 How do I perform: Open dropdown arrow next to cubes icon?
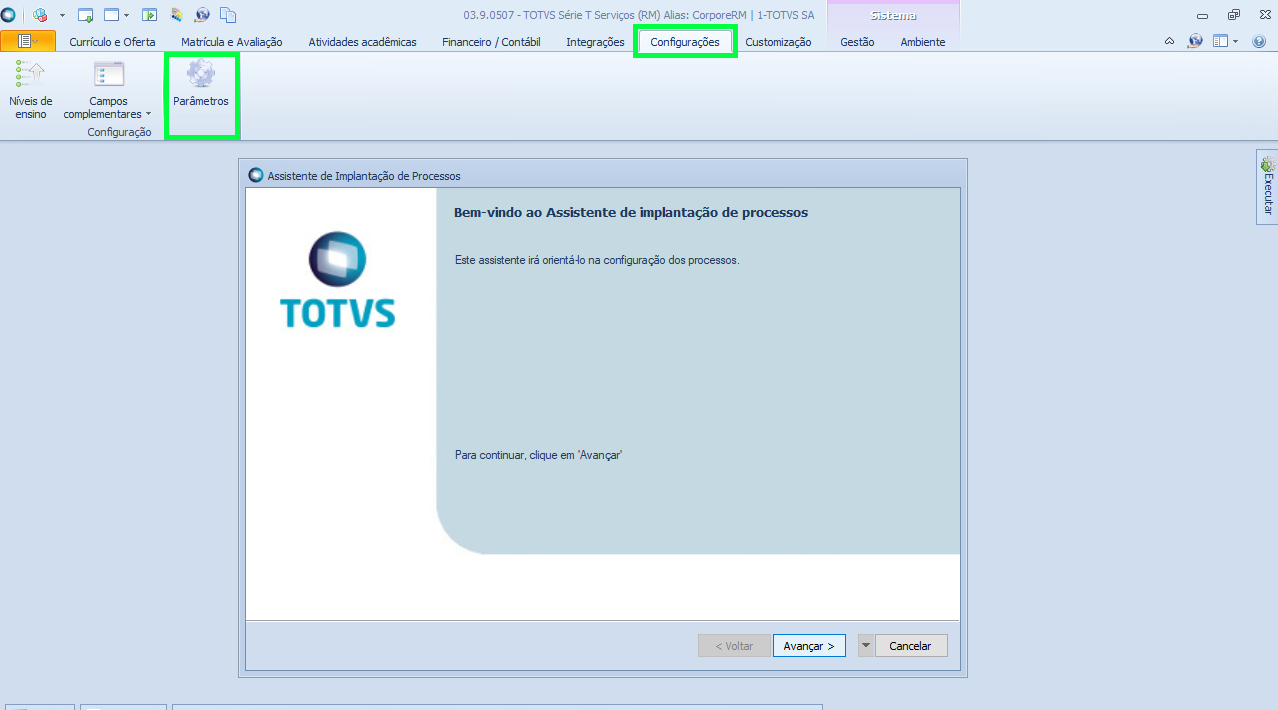pos(62,15)
